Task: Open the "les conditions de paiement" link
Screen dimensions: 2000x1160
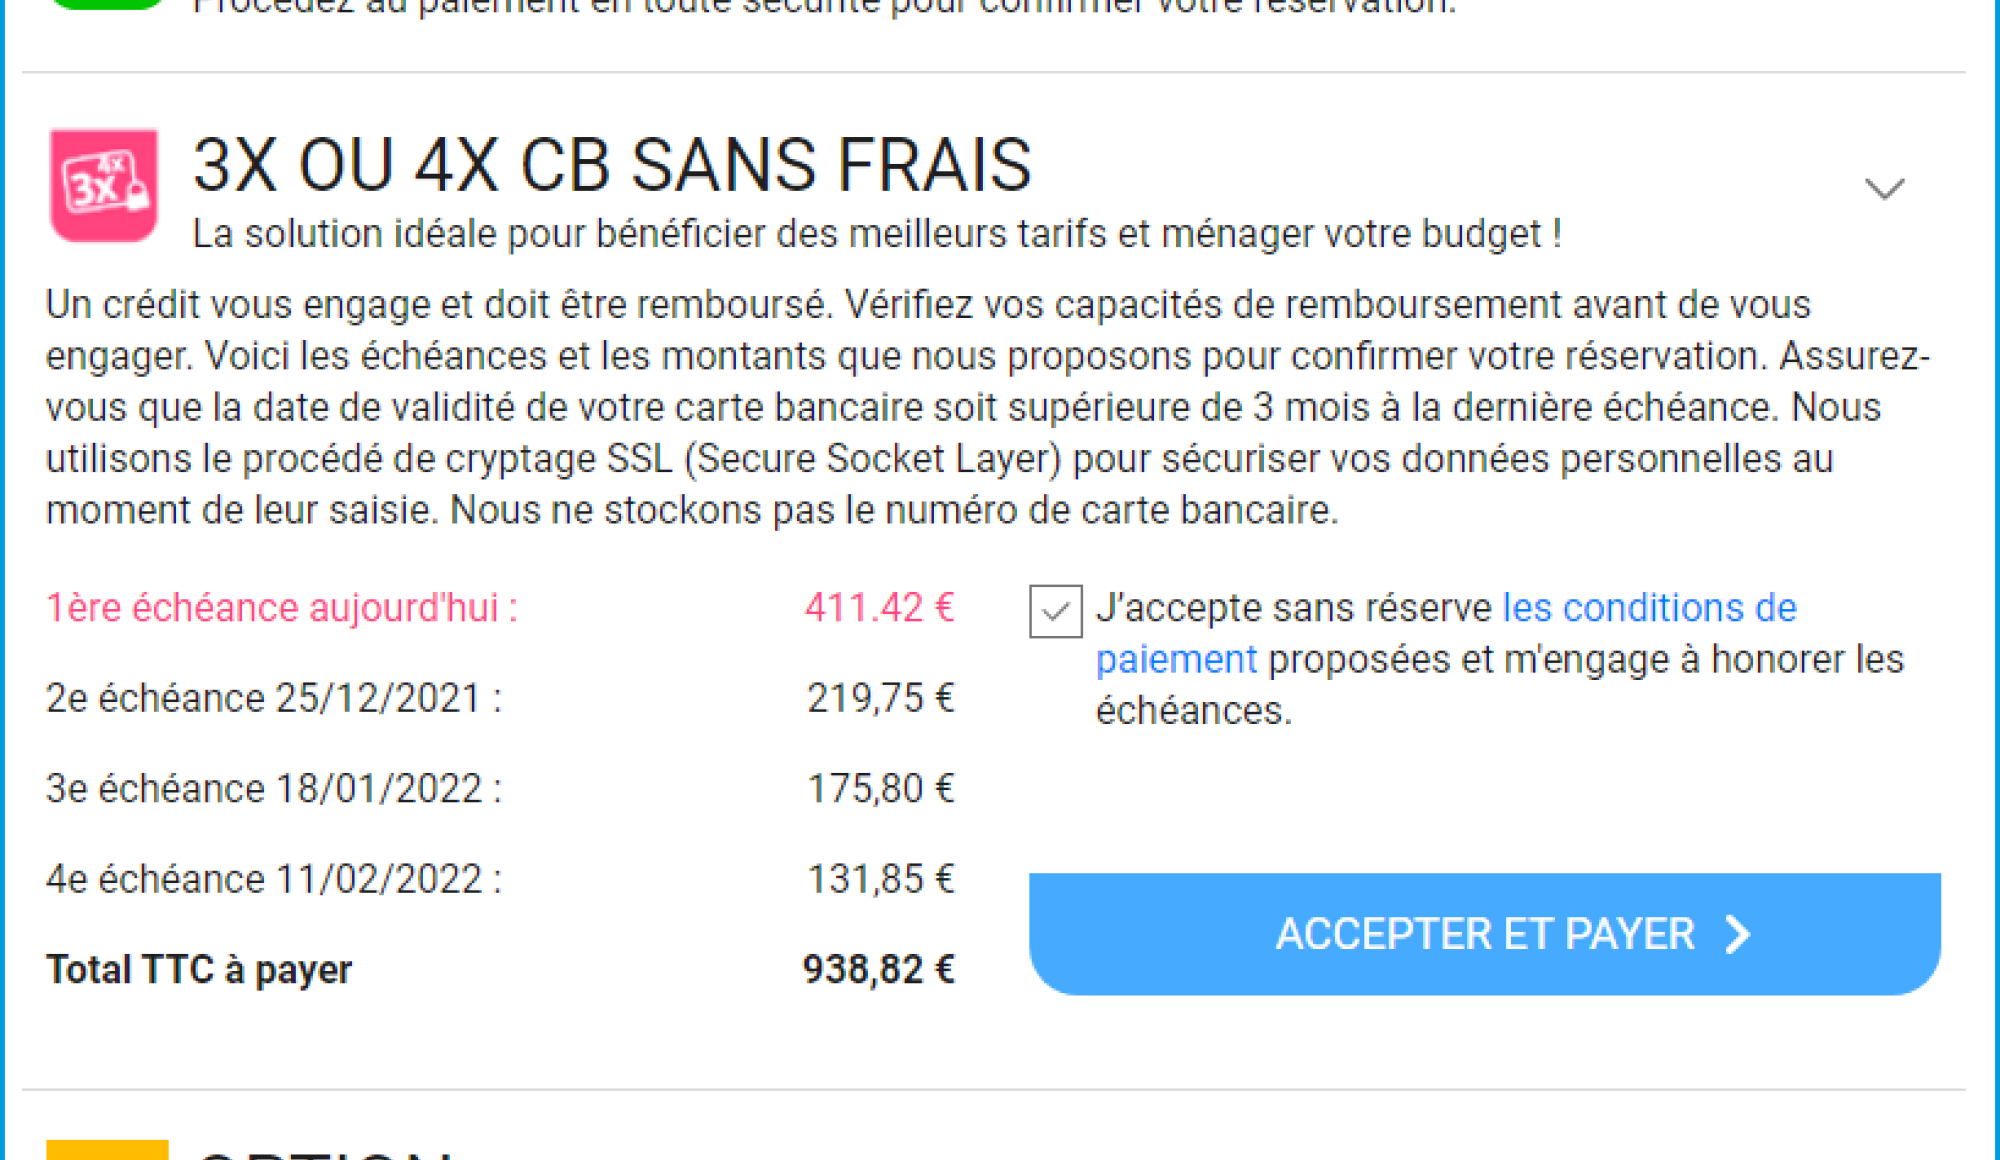Action: point(1648,608)
